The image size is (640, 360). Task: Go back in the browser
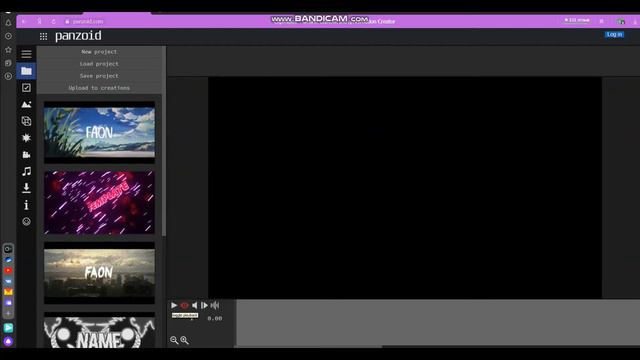click(24, 21)
